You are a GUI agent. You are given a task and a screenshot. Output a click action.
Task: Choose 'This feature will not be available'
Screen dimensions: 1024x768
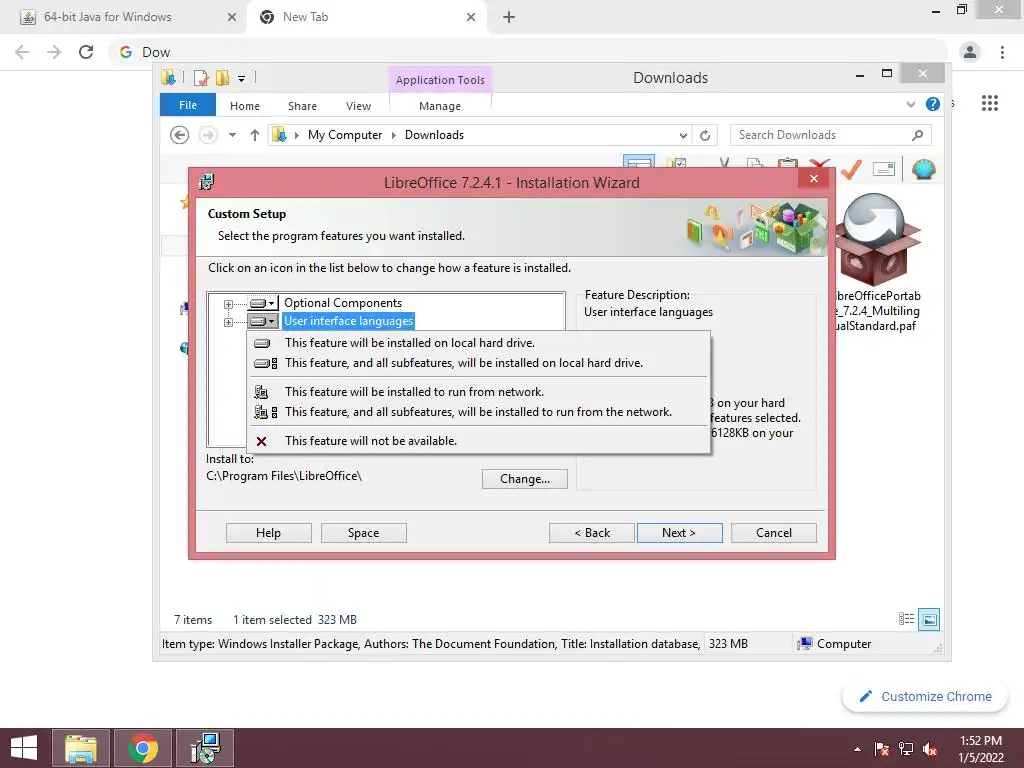click(478, 441)
